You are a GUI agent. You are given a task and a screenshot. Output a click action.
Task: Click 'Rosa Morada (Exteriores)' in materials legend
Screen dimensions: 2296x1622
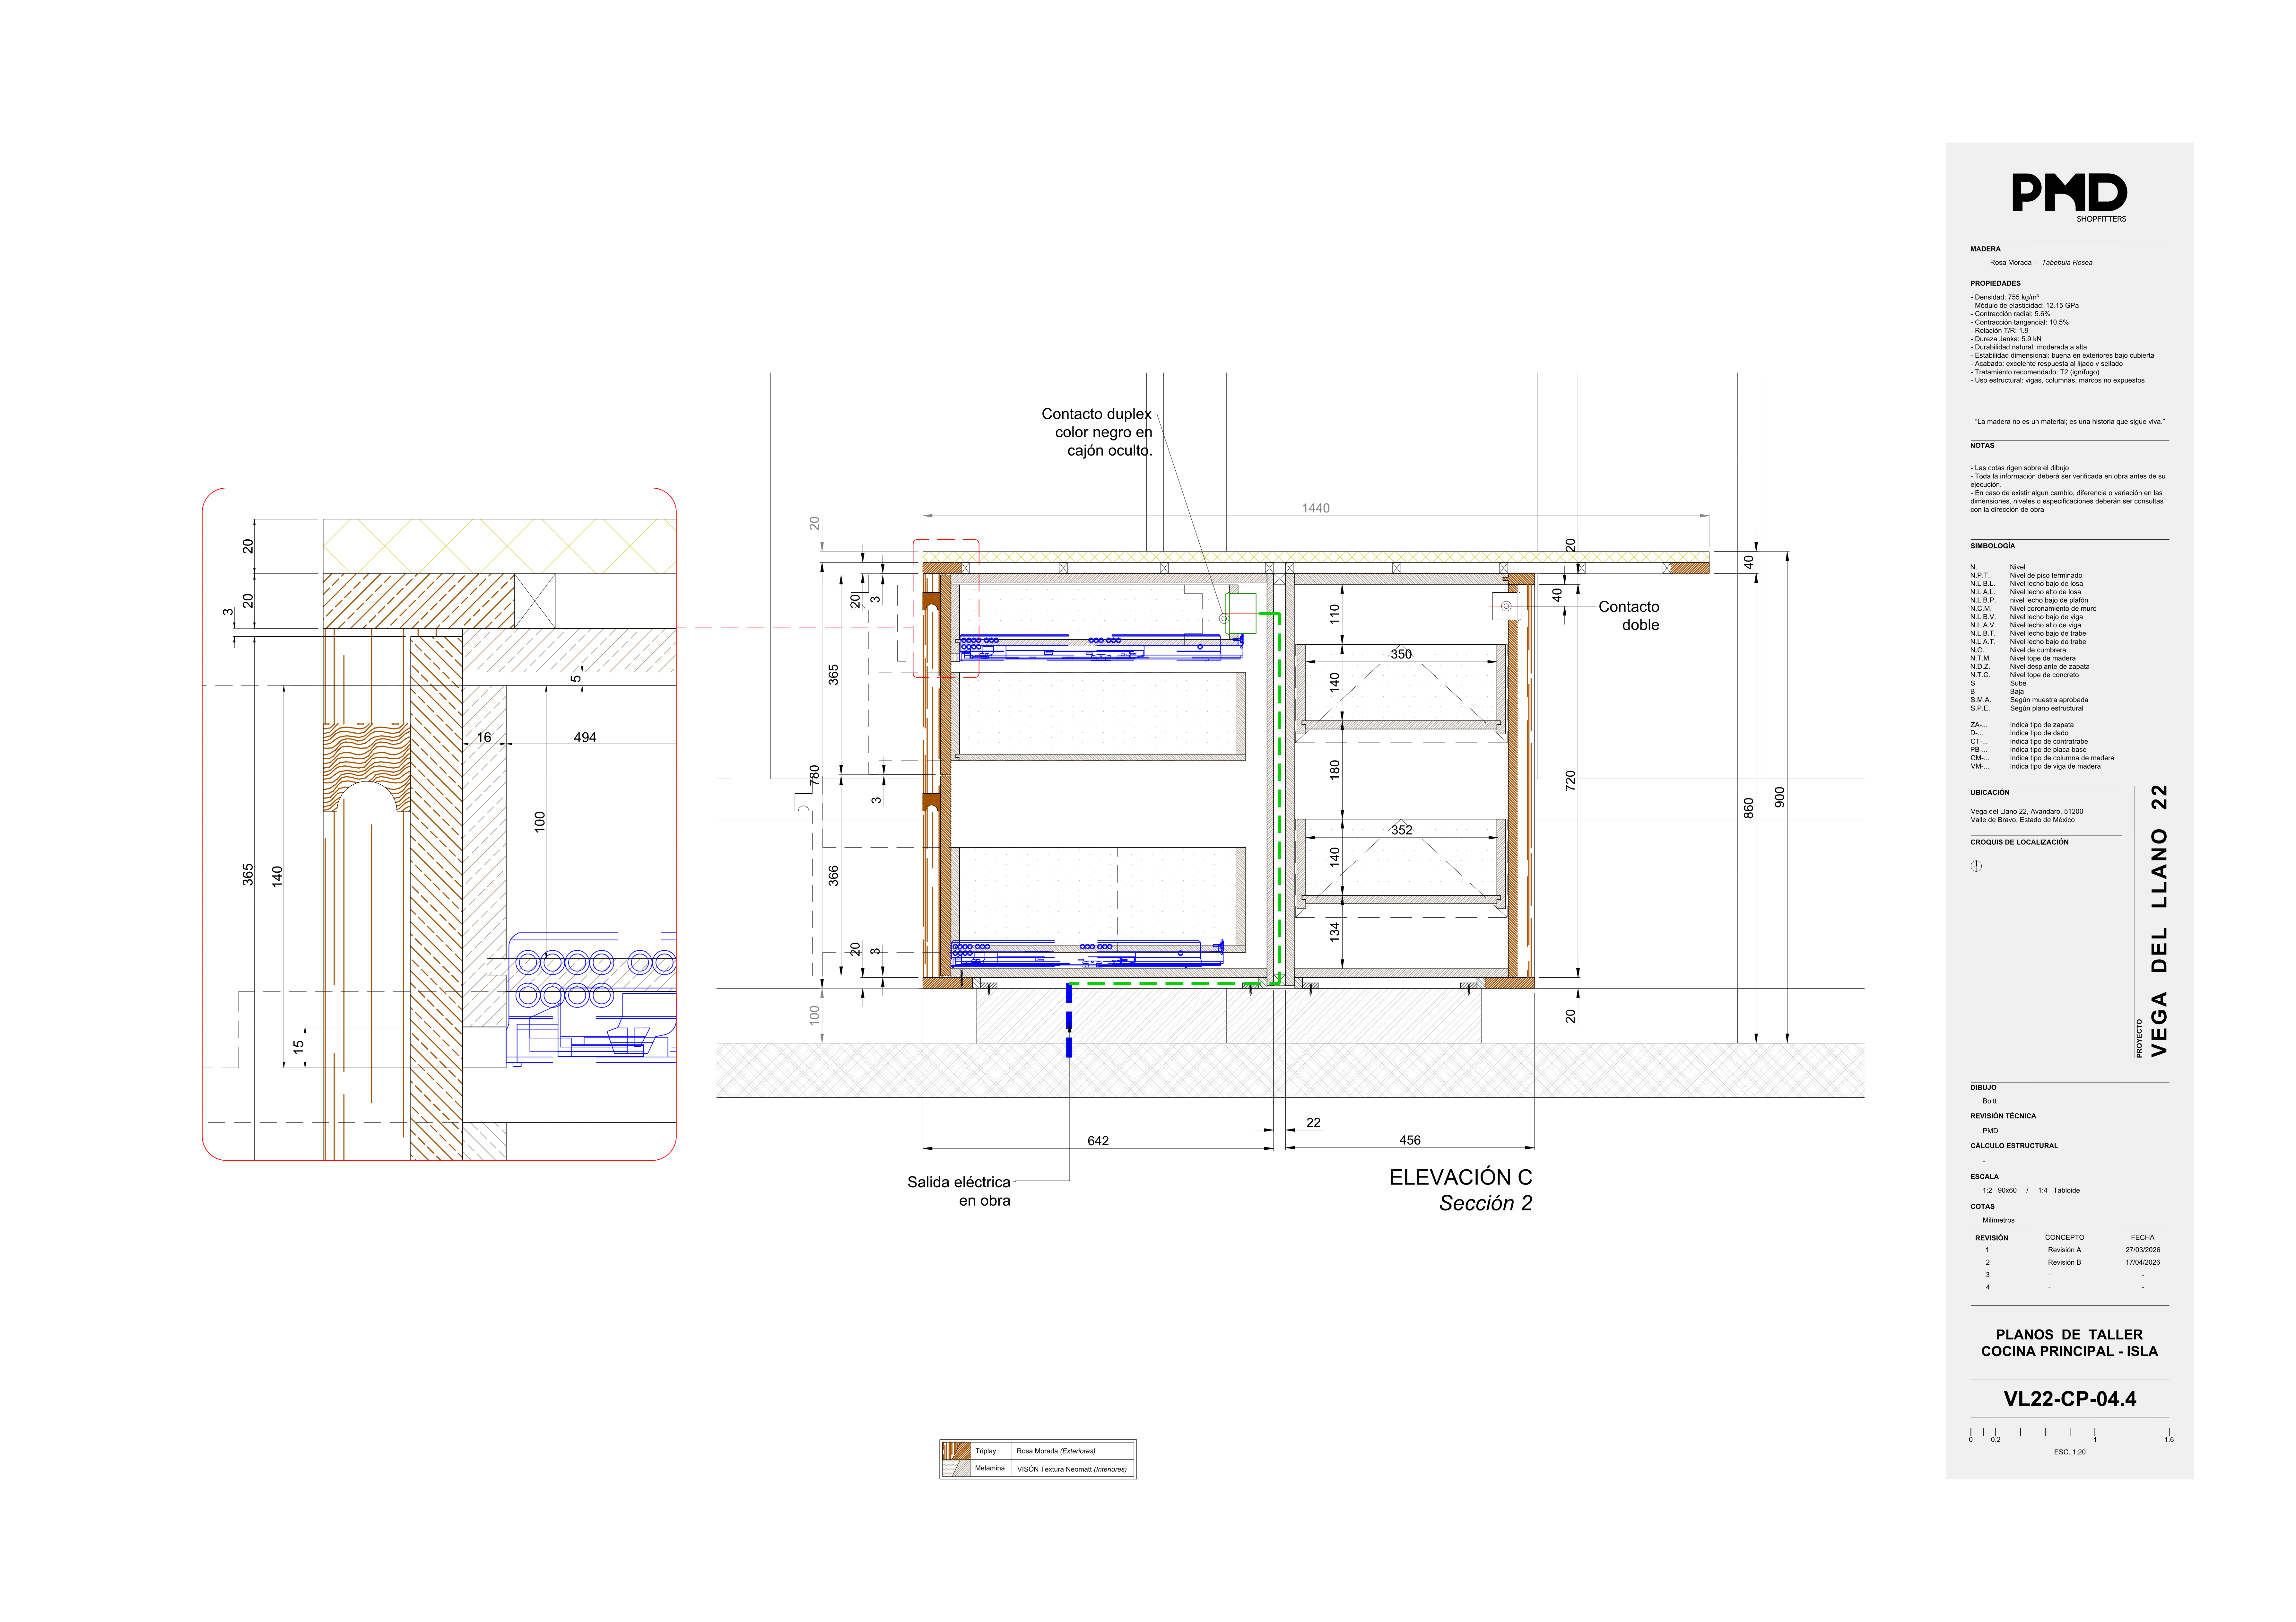(1056, 1451)
